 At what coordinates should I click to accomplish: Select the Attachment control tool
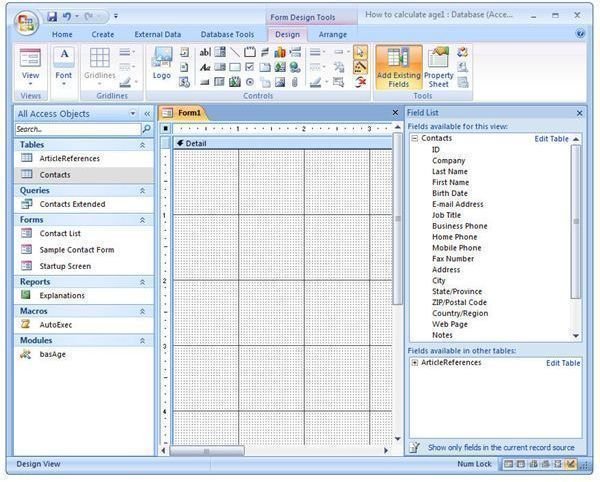click(295, 82)
